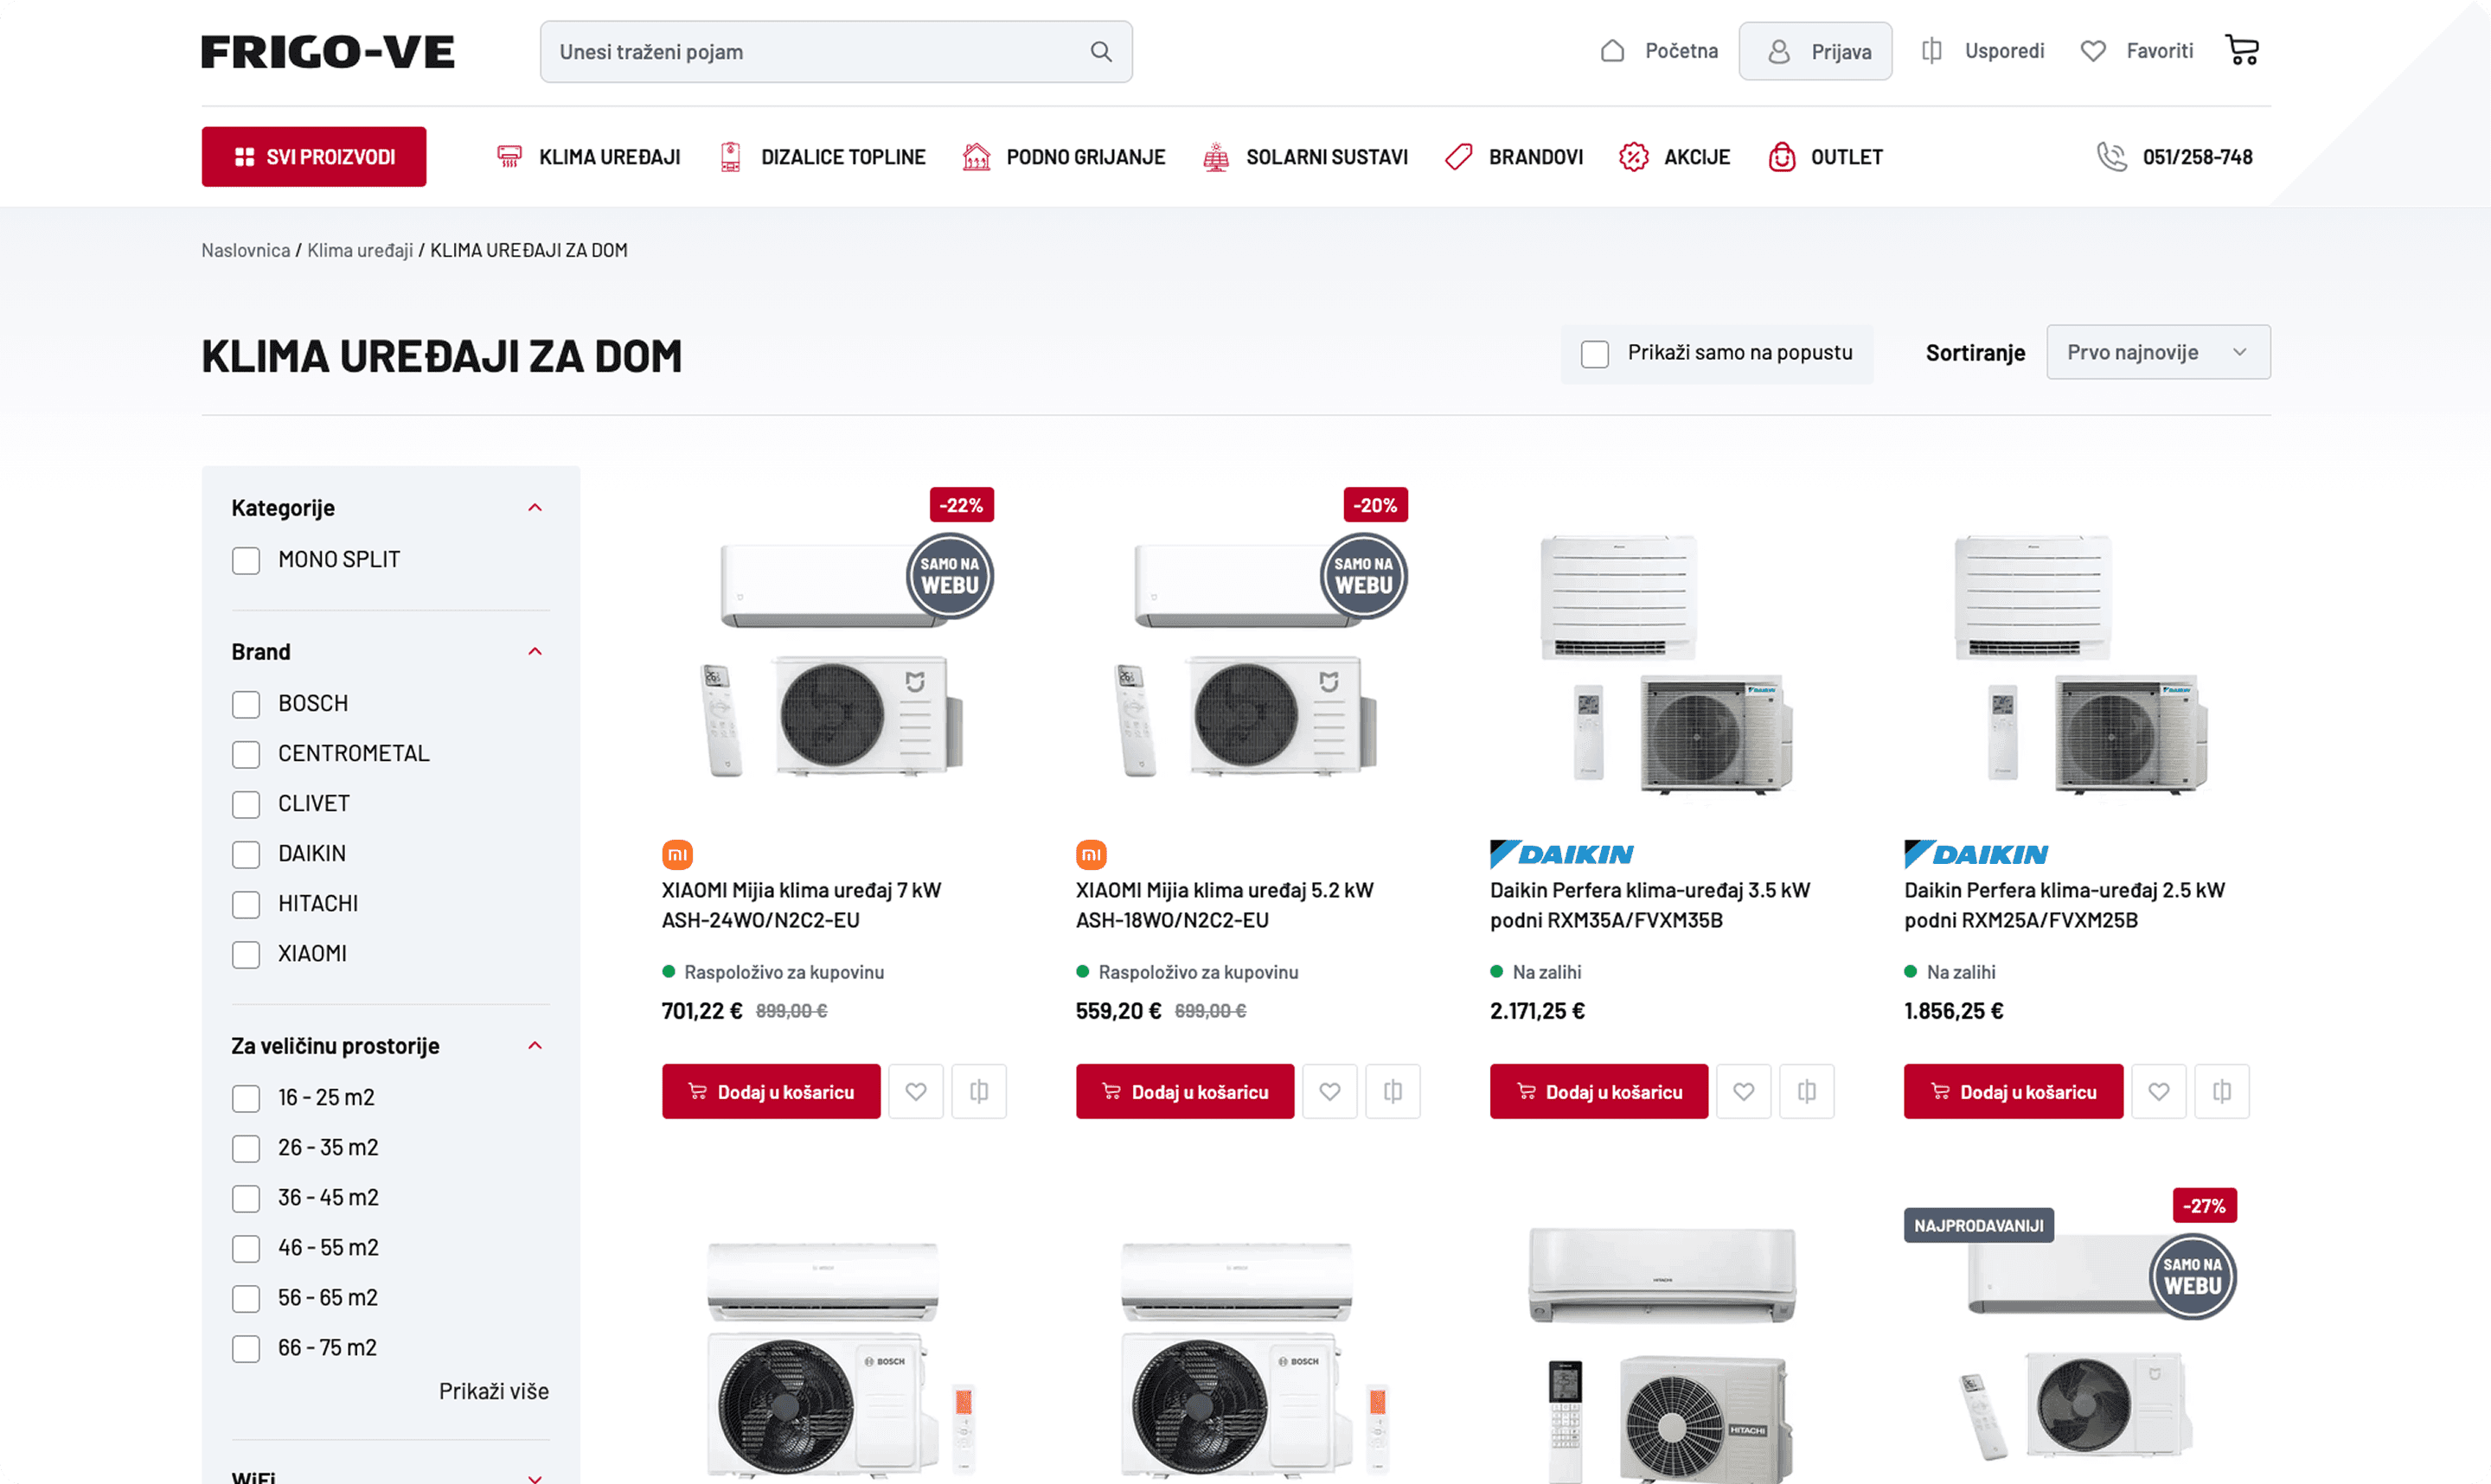Open the AKCIJE deals page
2491x1484 pixels.
[1697, 157]
